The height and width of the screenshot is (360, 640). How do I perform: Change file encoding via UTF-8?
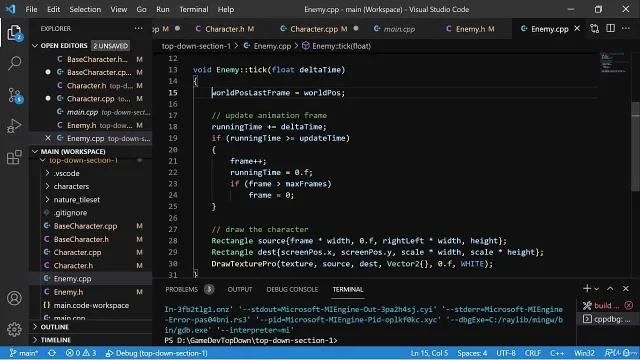click(x=506, y=353)
